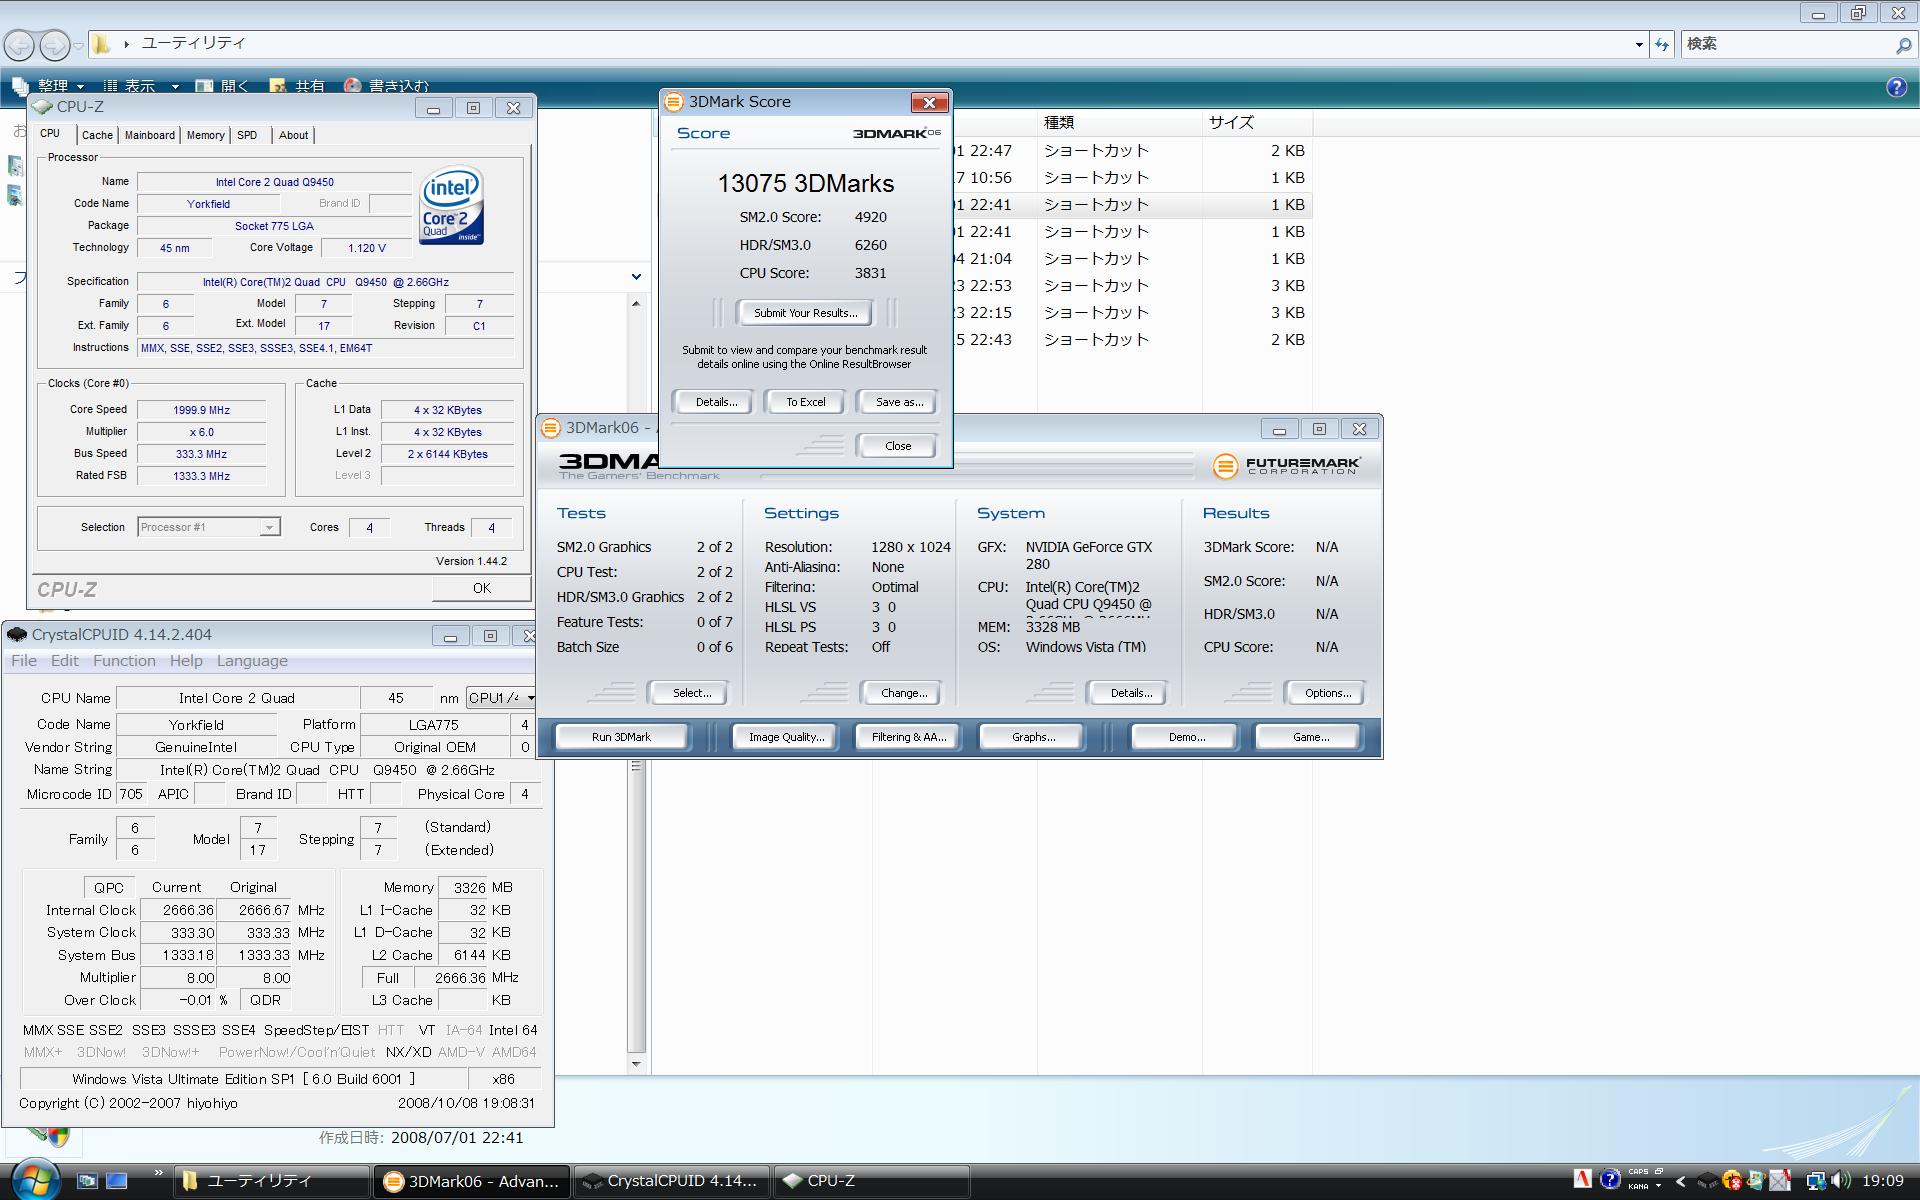Click the Explorer help question mark icon

(x=1896, y=87)
